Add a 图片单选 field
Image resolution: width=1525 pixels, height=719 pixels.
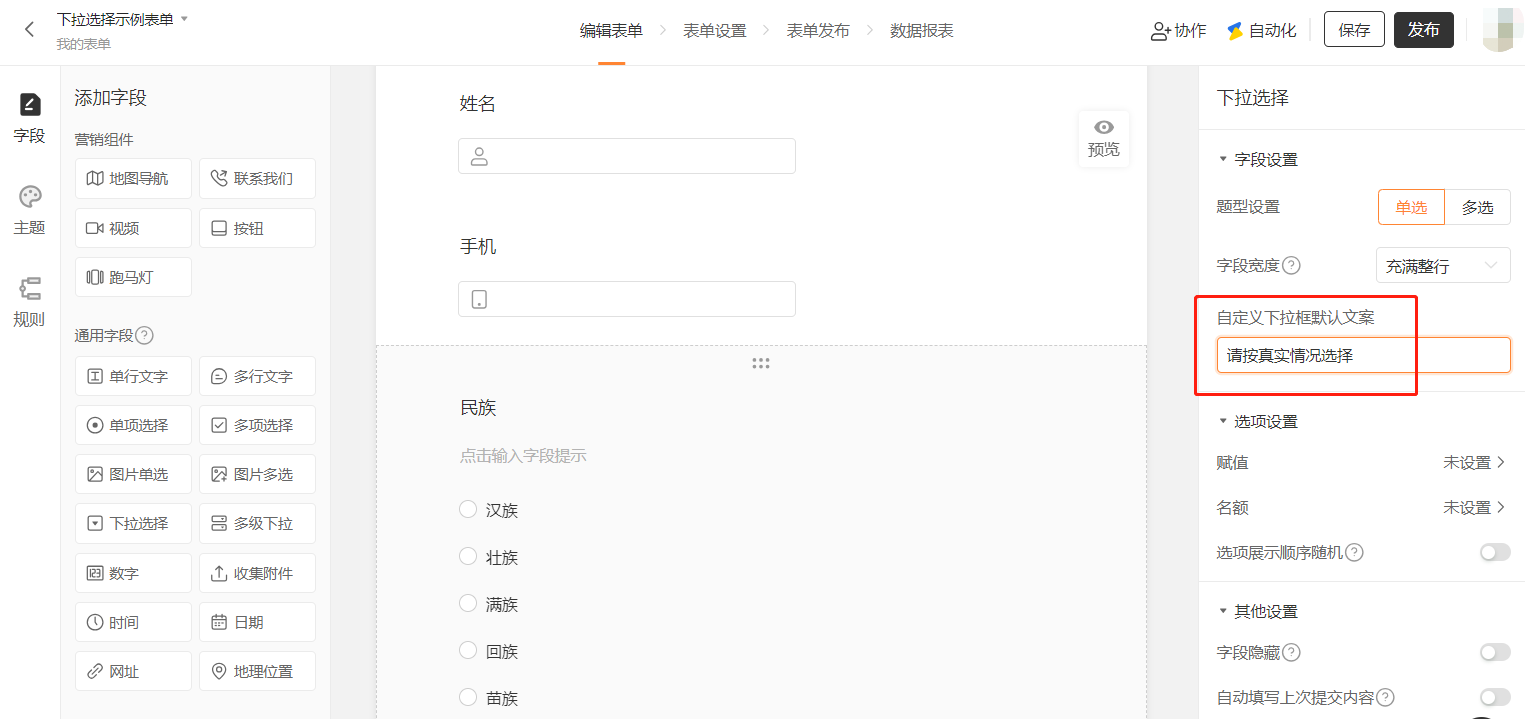click(x=133, y=474)
